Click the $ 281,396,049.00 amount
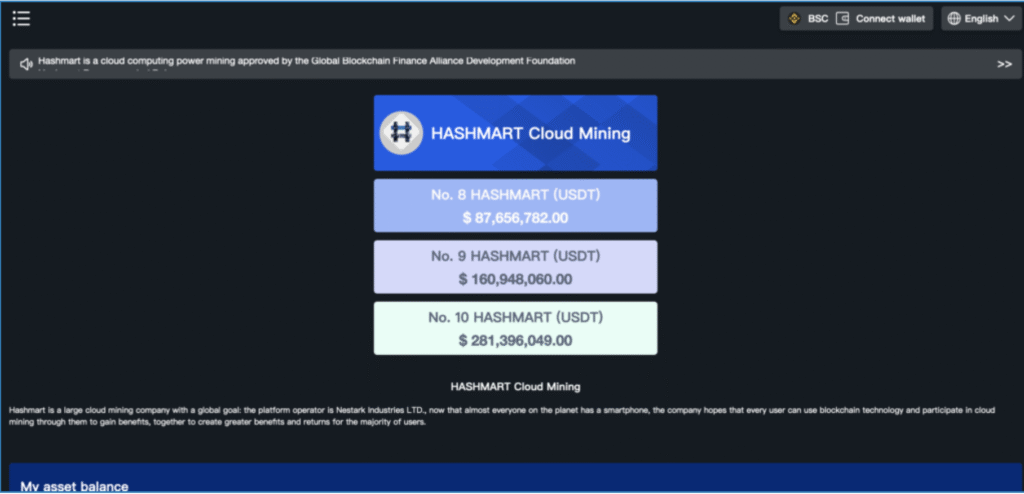Viewport: 1024px width, 494px height. [515, 340]
